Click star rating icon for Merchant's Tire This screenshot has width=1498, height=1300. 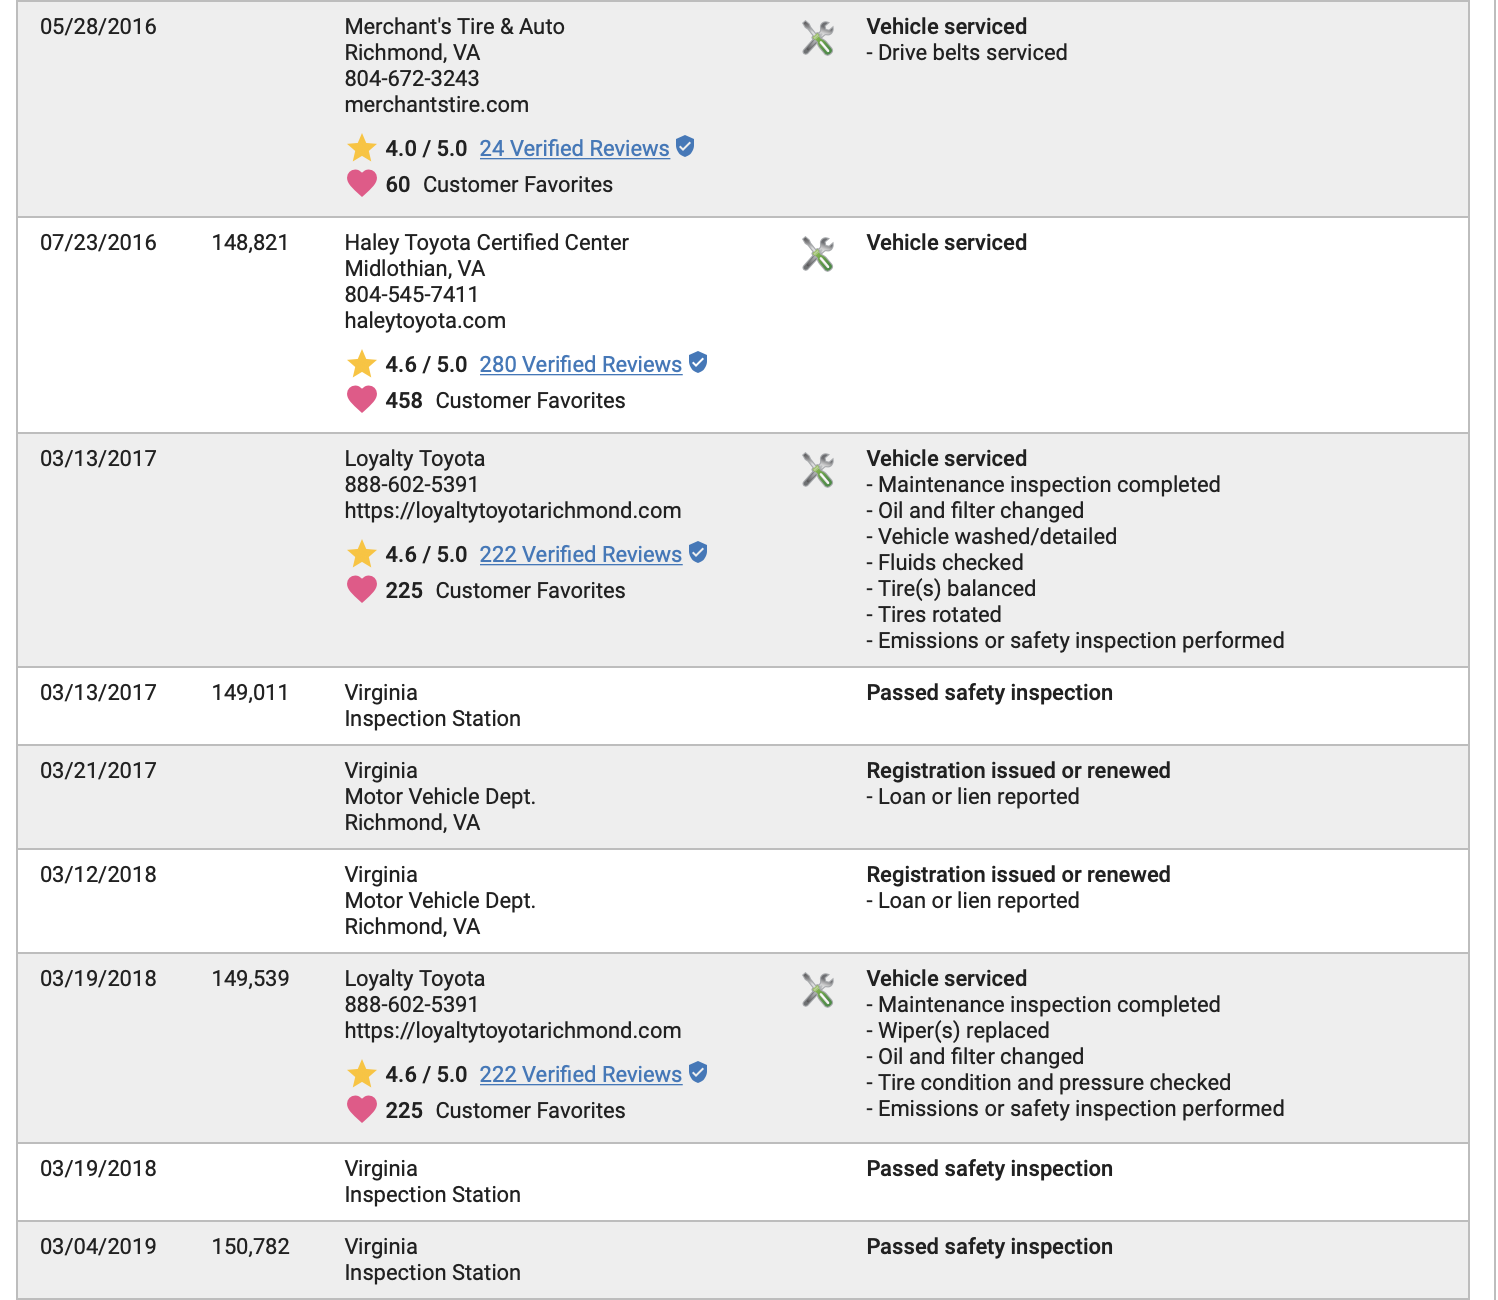(361, 149)
